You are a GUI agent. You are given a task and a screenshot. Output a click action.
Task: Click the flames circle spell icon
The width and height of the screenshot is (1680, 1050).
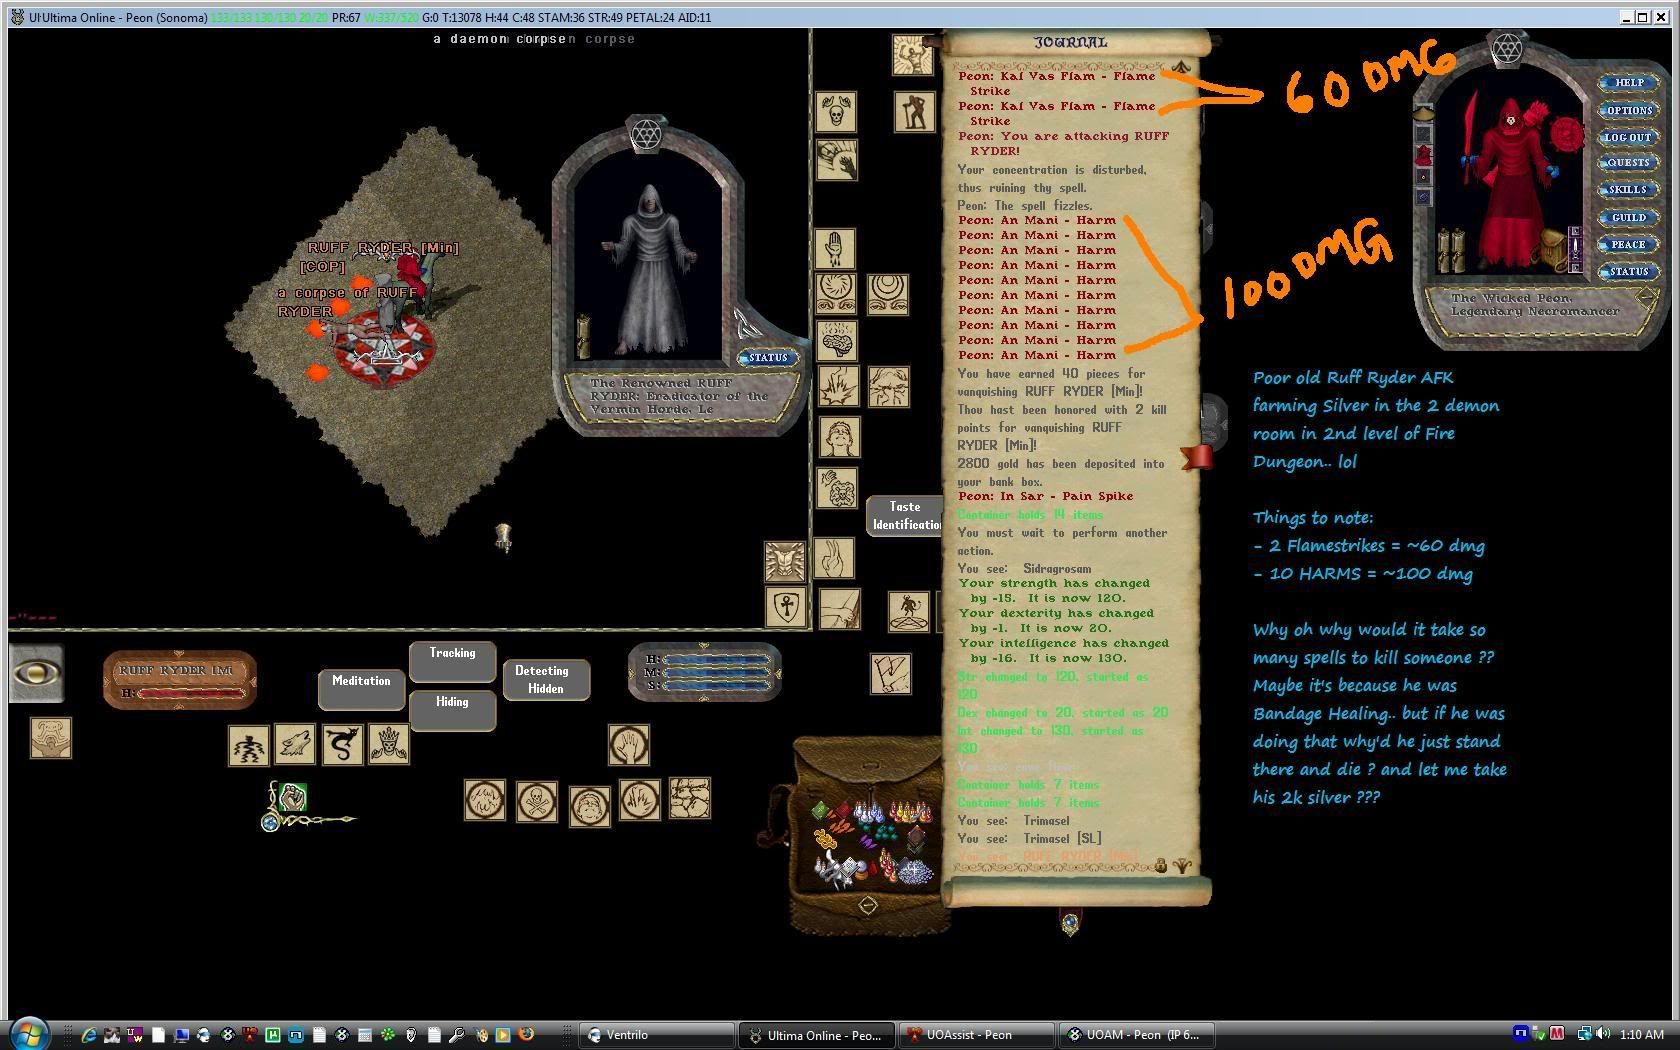(x=639, y=801)
